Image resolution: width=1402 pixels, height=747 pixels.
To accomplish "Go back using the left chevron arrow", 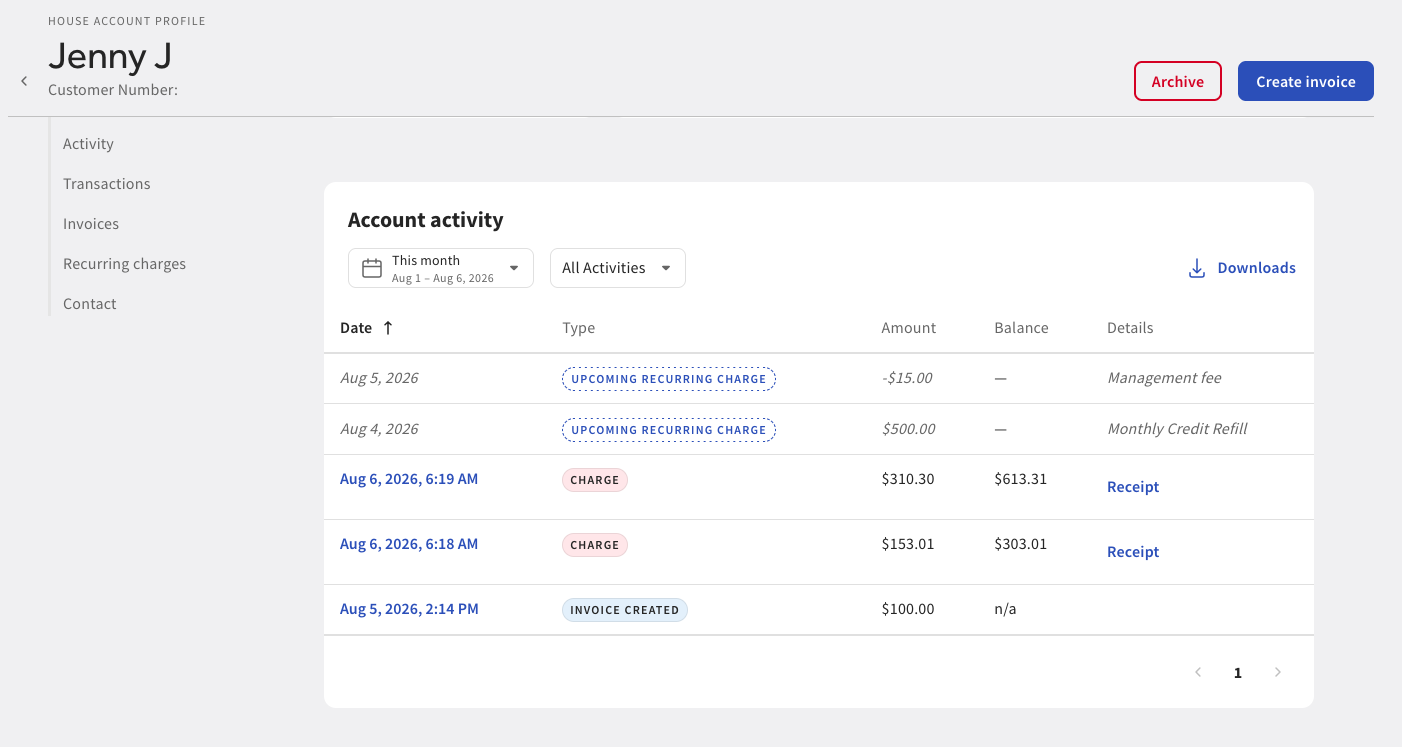I will pyautogui.click(x=24, y=81).
